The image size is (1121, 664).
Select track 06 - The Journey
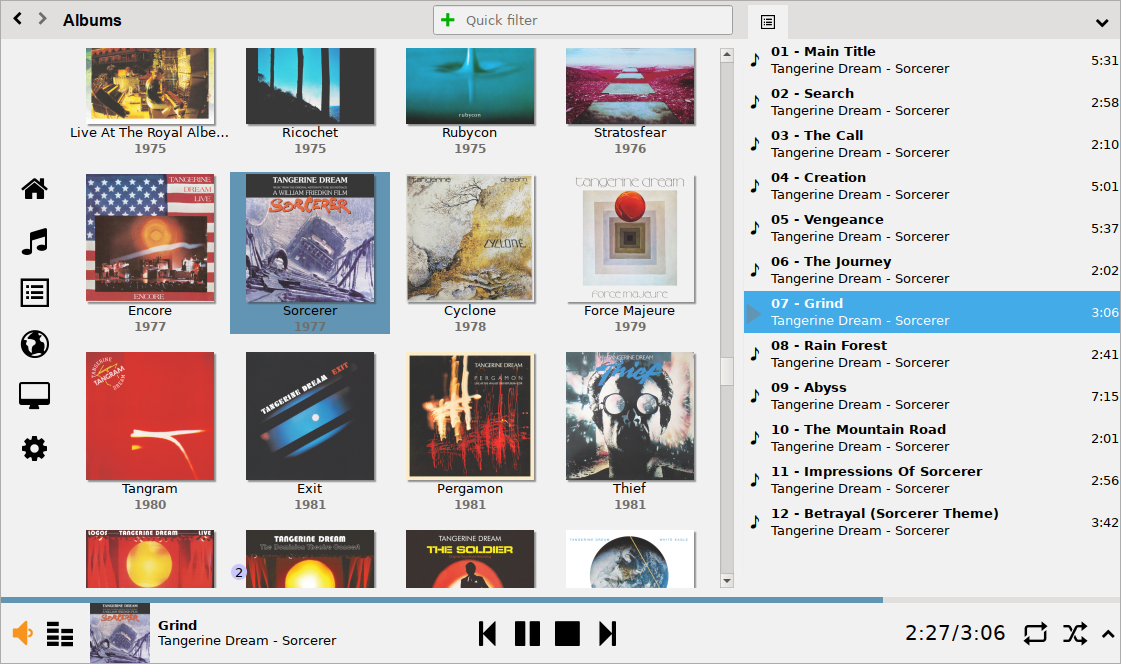pos(932,270)
